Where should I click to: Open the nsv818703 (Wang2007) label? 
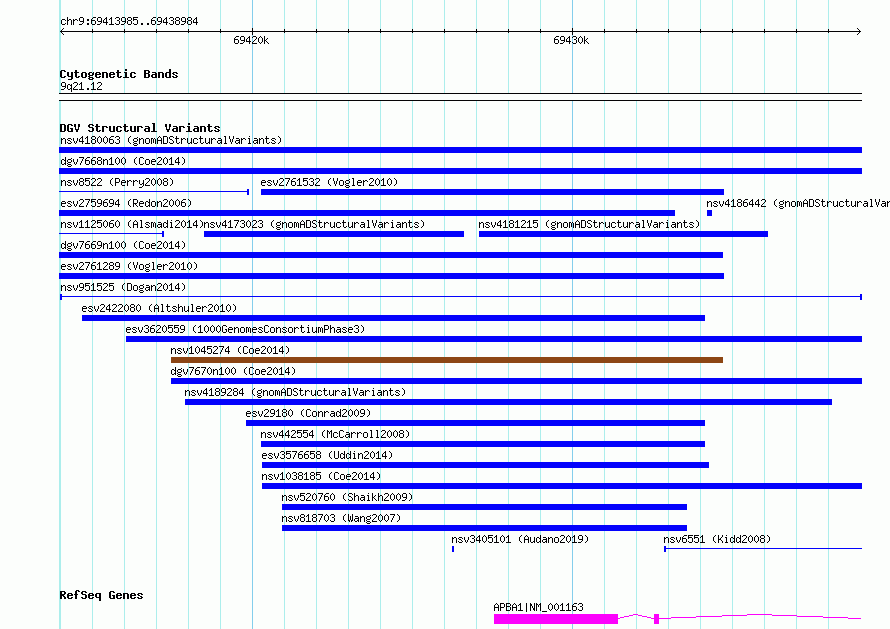341,518
